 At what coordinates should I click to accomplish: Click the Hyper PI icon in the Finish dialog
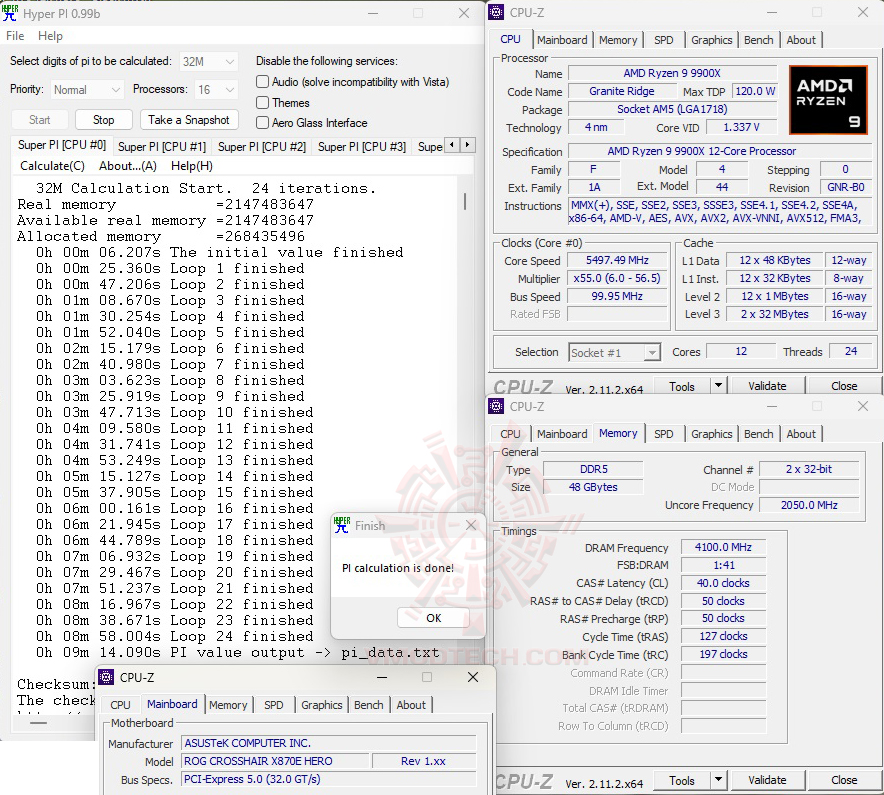click(342, 525)
